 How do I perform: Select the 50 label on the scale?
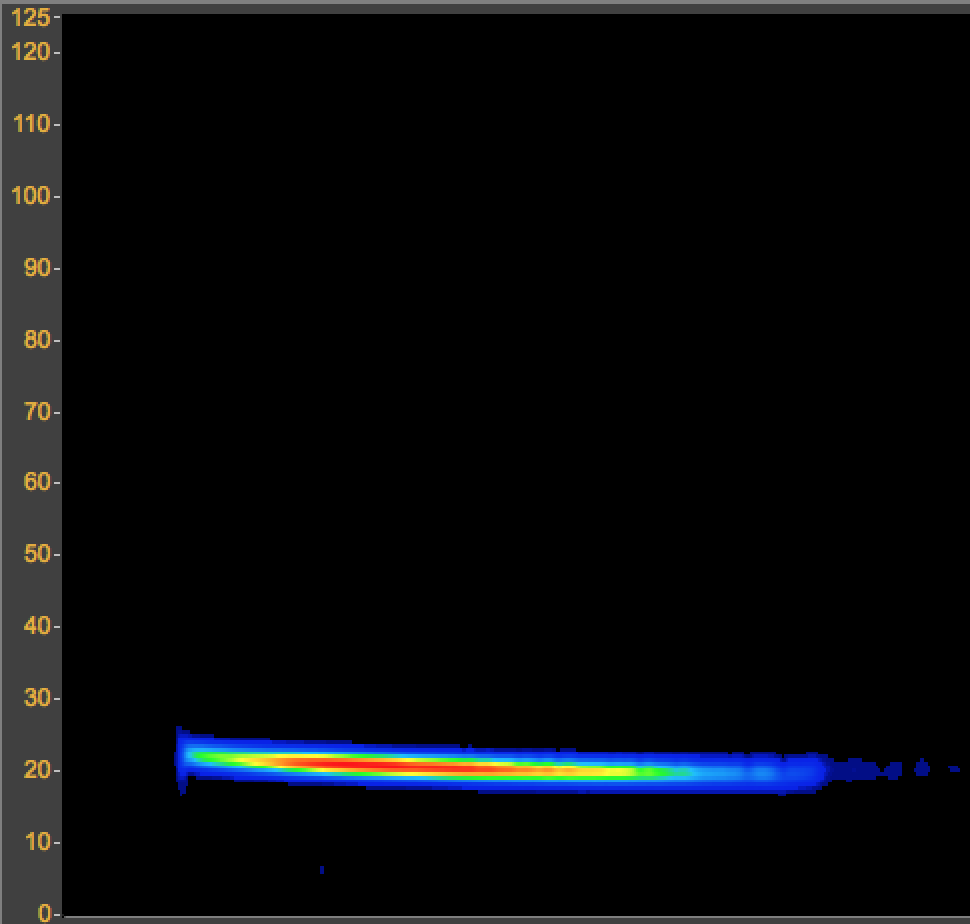(36, 555)
